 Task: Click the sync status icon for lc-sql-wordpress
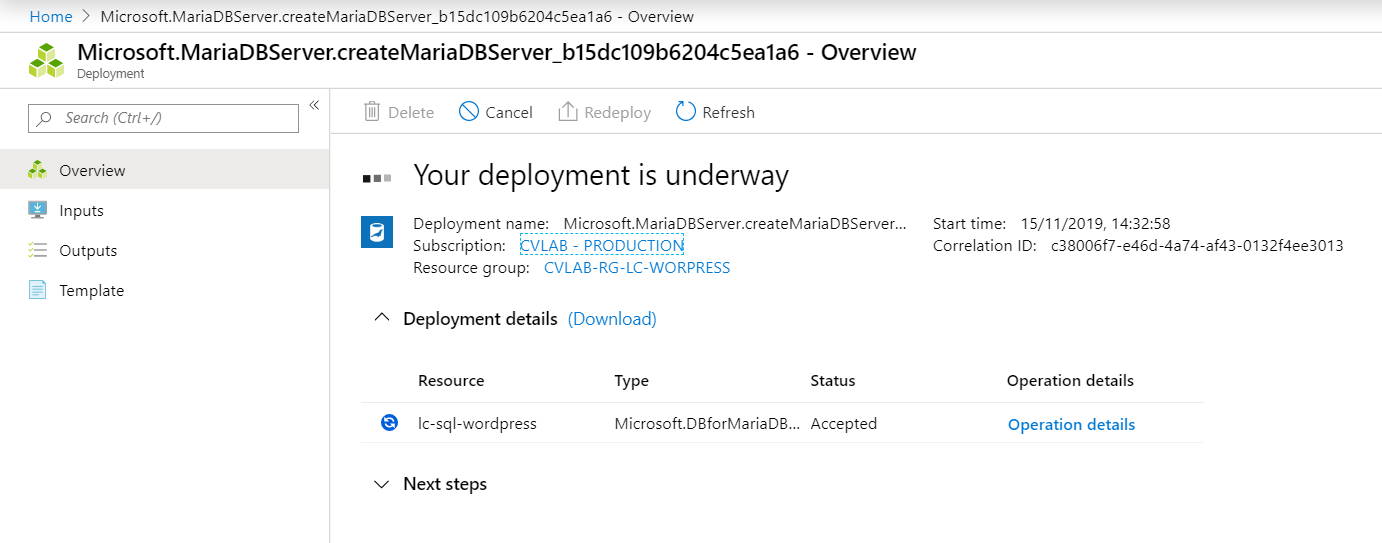coord(389,423)
